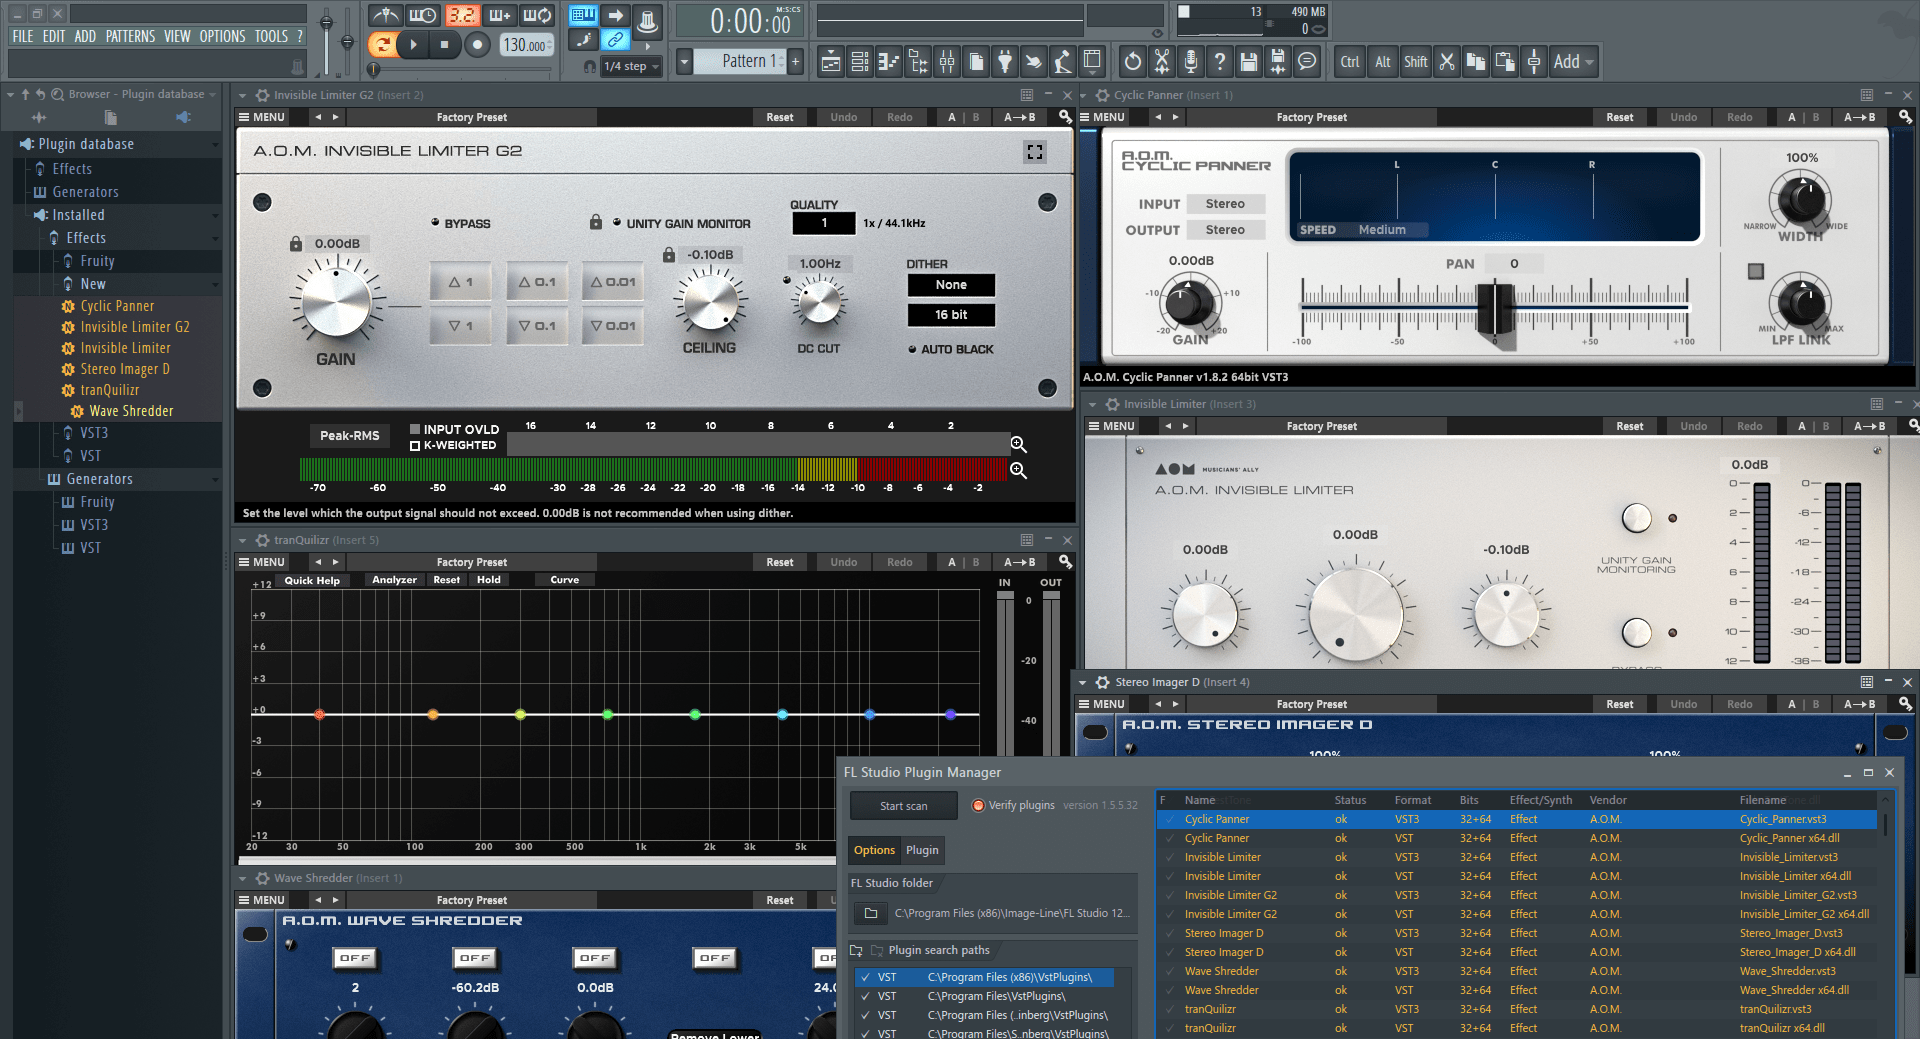The image size is (1920, 1039).
Task: Switch to Options tab in Plugin Manager
Action: point(874,850)
